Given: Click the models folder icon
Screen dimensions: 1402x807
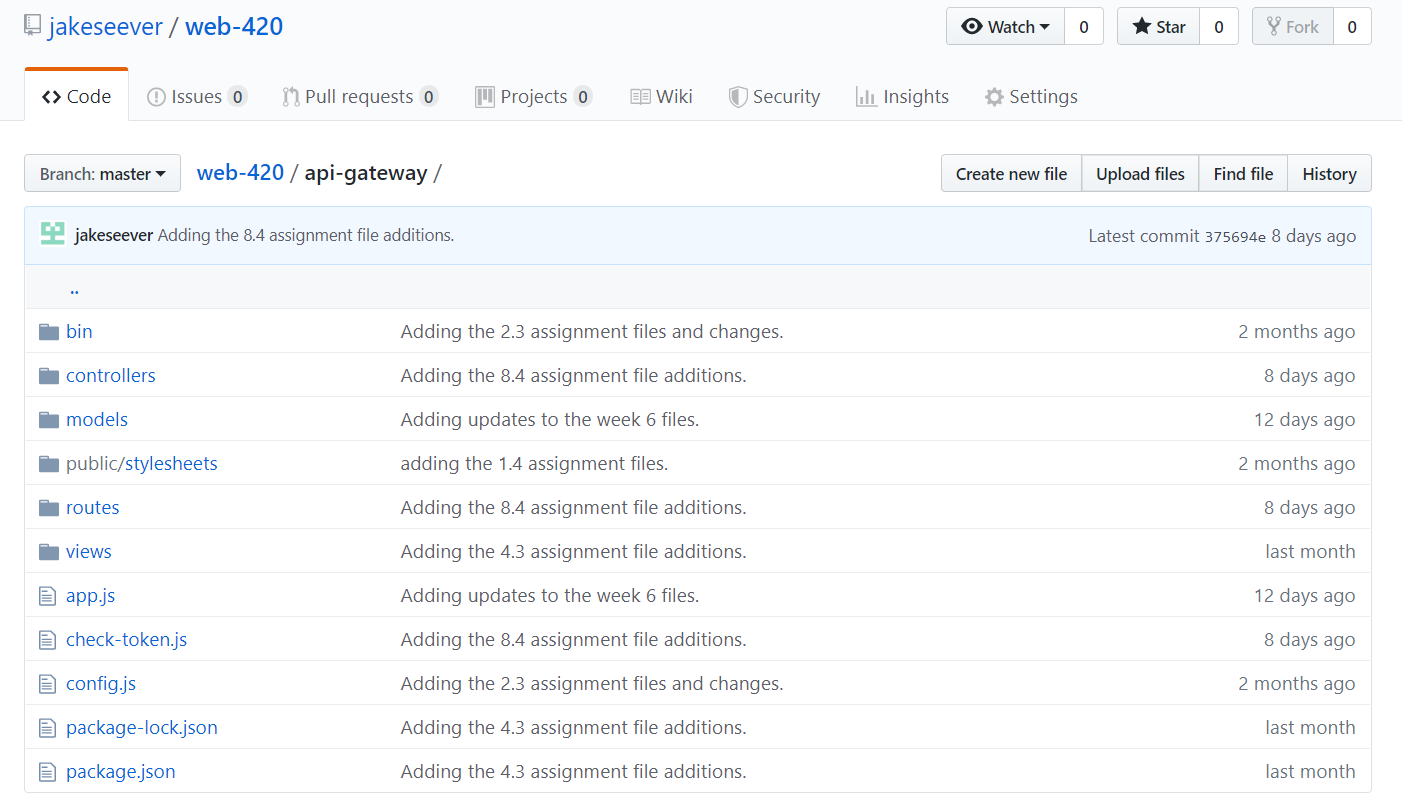Looking at the screenshot, I should click(x=49, y=419).
